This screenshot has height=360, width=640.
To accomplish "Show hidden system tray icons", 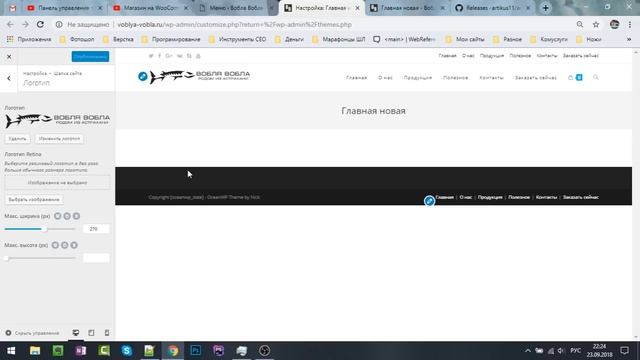I will tap(528, 351).
